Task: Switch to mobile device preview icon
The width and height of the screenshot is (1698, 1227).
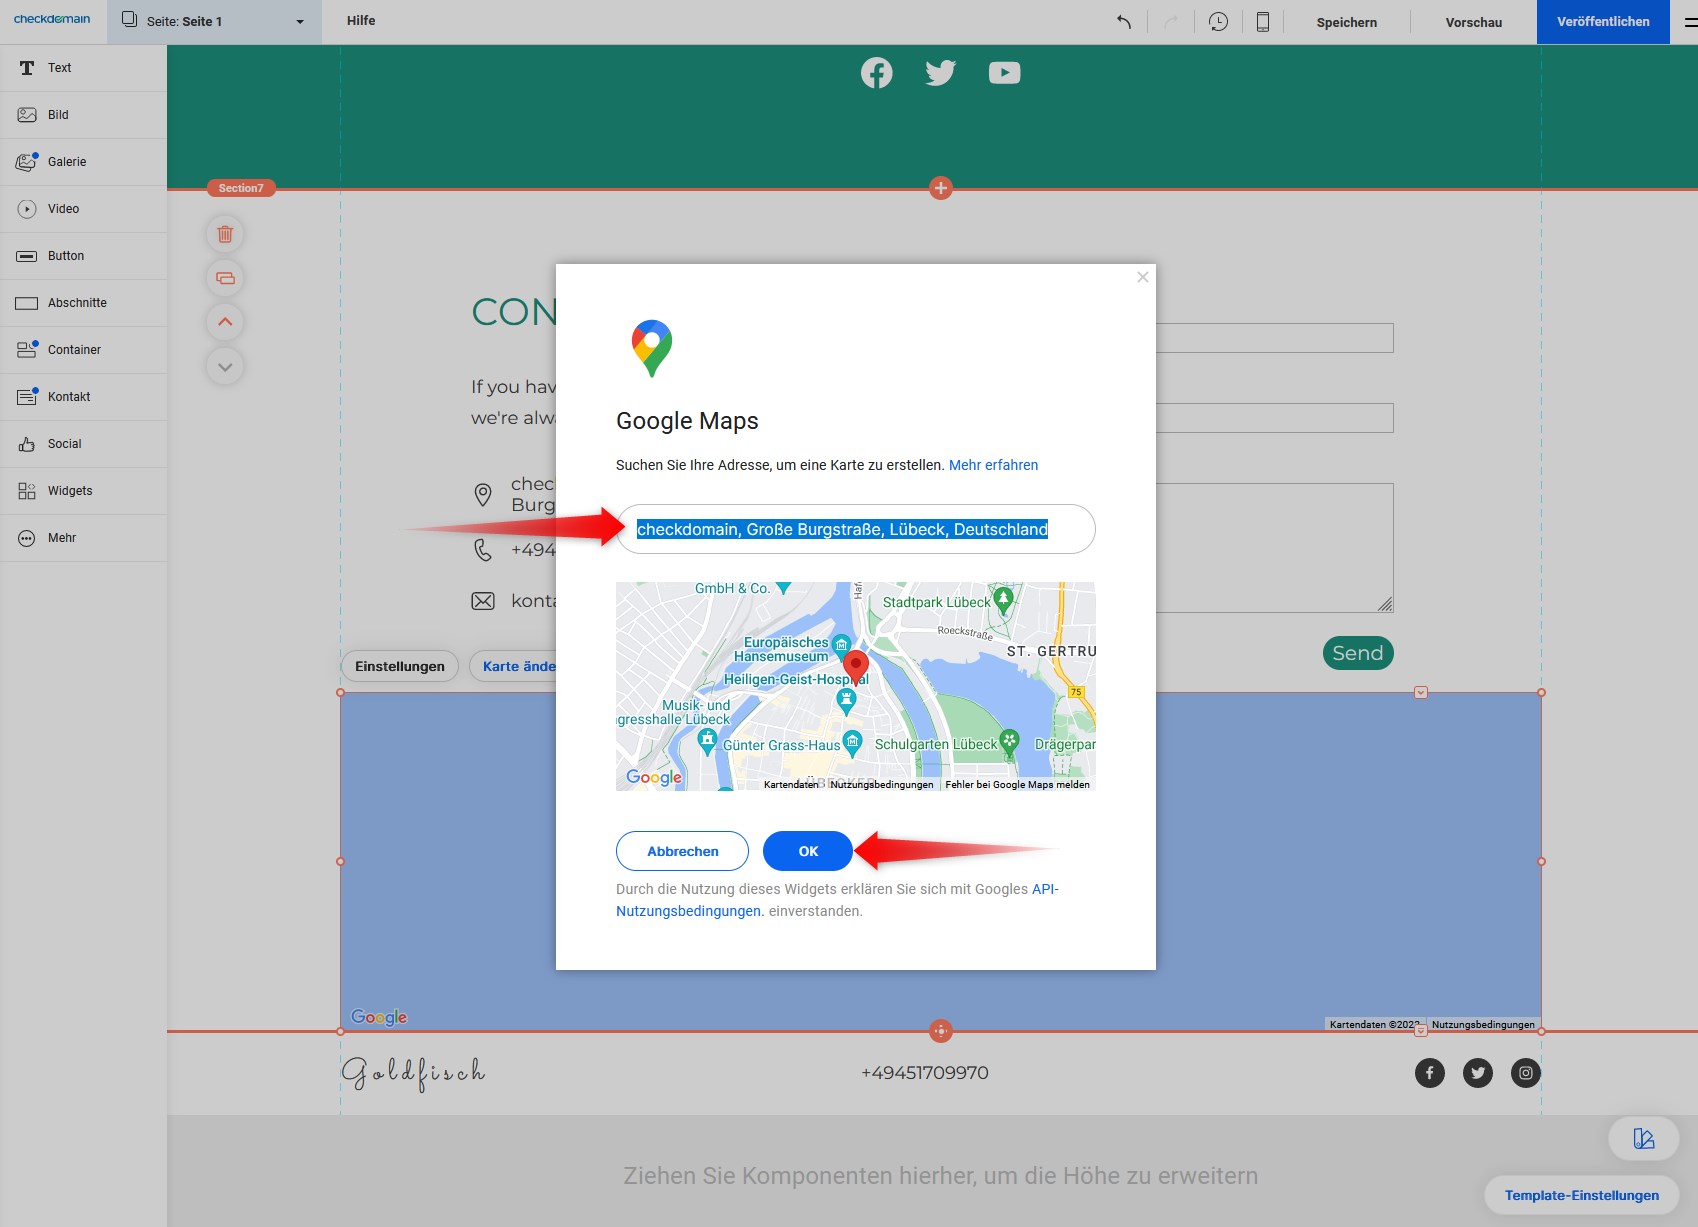Action: [x=1262, y=22]
